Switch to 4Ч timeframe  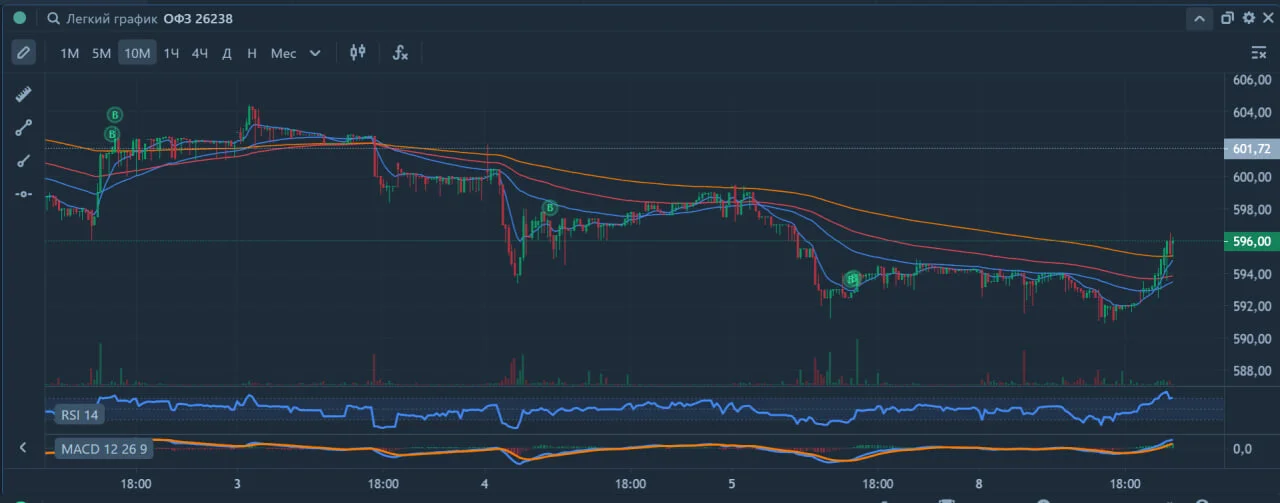[x=200, y=53]
